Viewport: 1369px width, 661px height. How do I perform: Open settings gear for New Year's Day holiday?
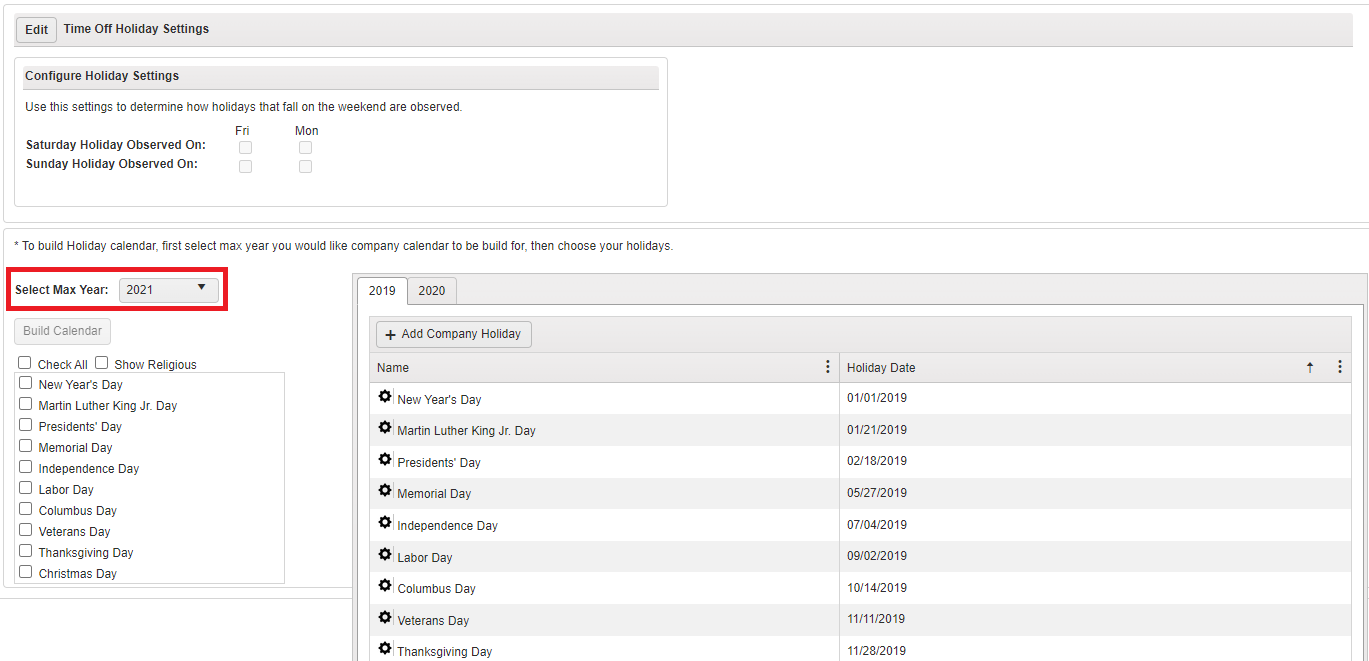coord(385,395)
